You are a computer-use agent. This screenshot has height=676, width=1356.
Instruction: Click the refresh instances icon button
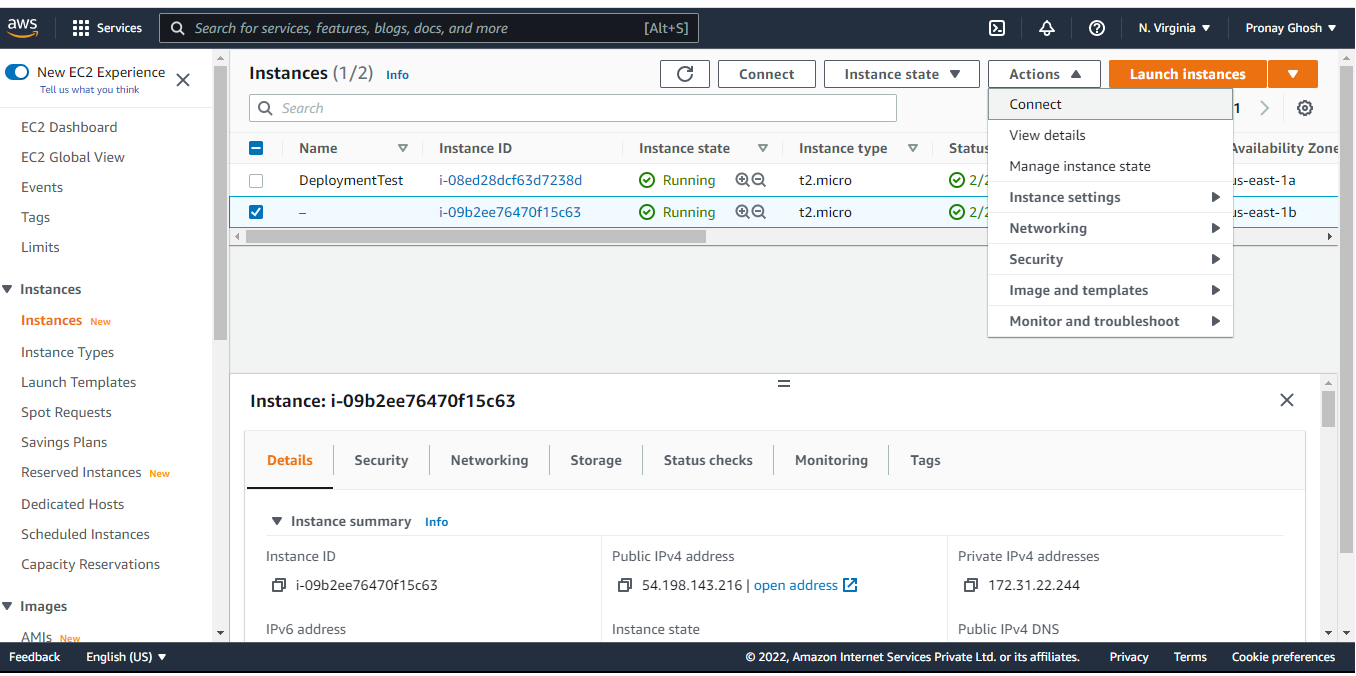pyautogui.click(x=685, y=74)
